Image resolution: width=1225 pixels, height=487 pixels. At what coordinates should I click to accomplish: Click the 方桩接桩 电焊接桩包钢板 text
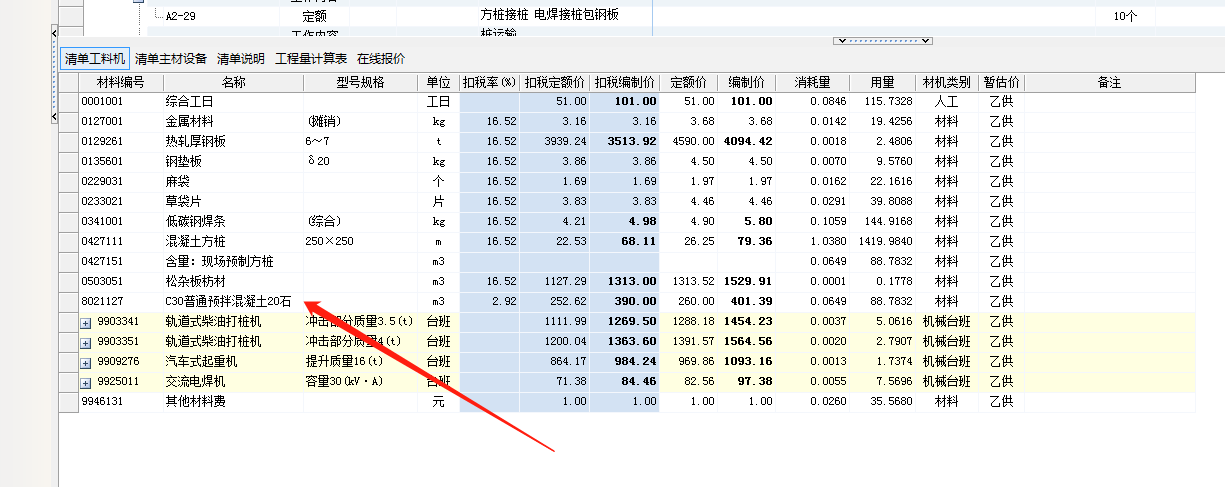pos(549,15)
